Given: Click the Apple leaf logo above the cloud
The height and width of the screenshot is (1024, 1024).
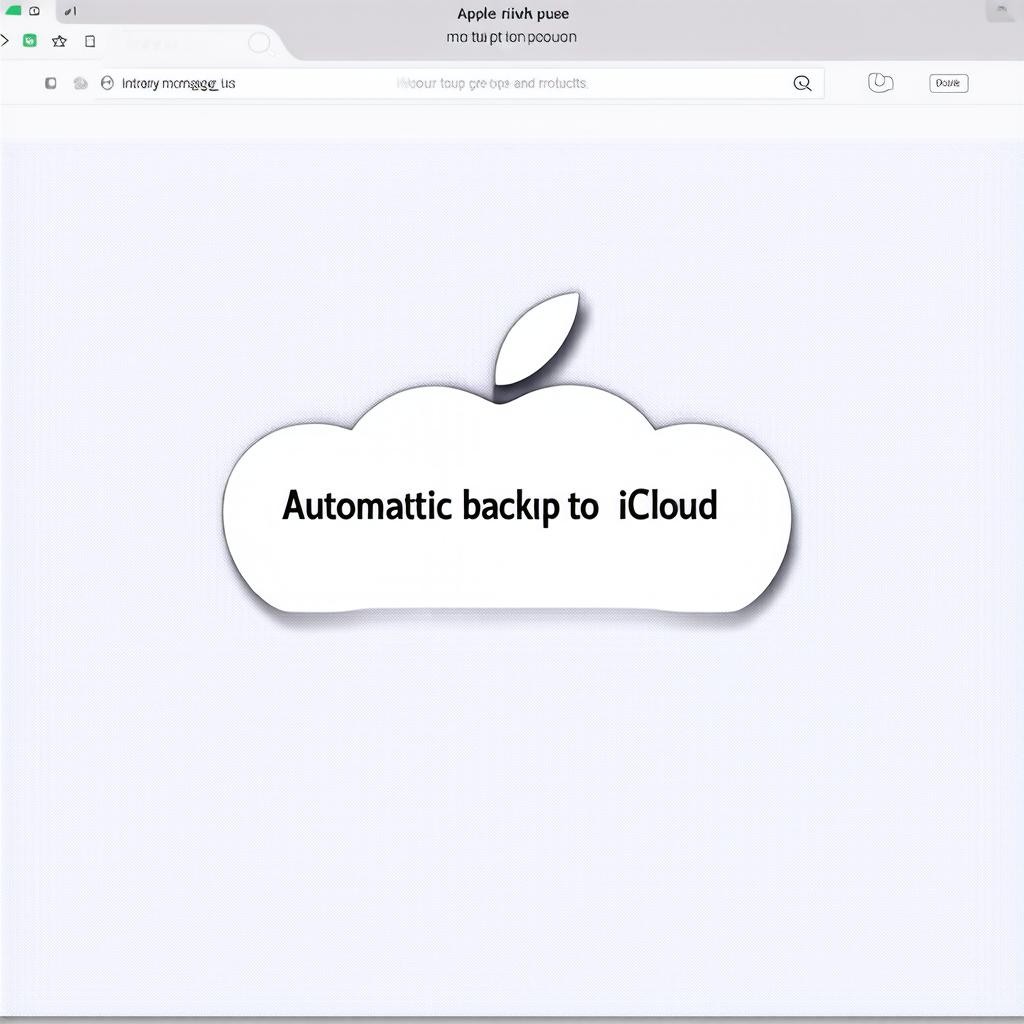Looking at the screenshot, I should click(537, 338).
